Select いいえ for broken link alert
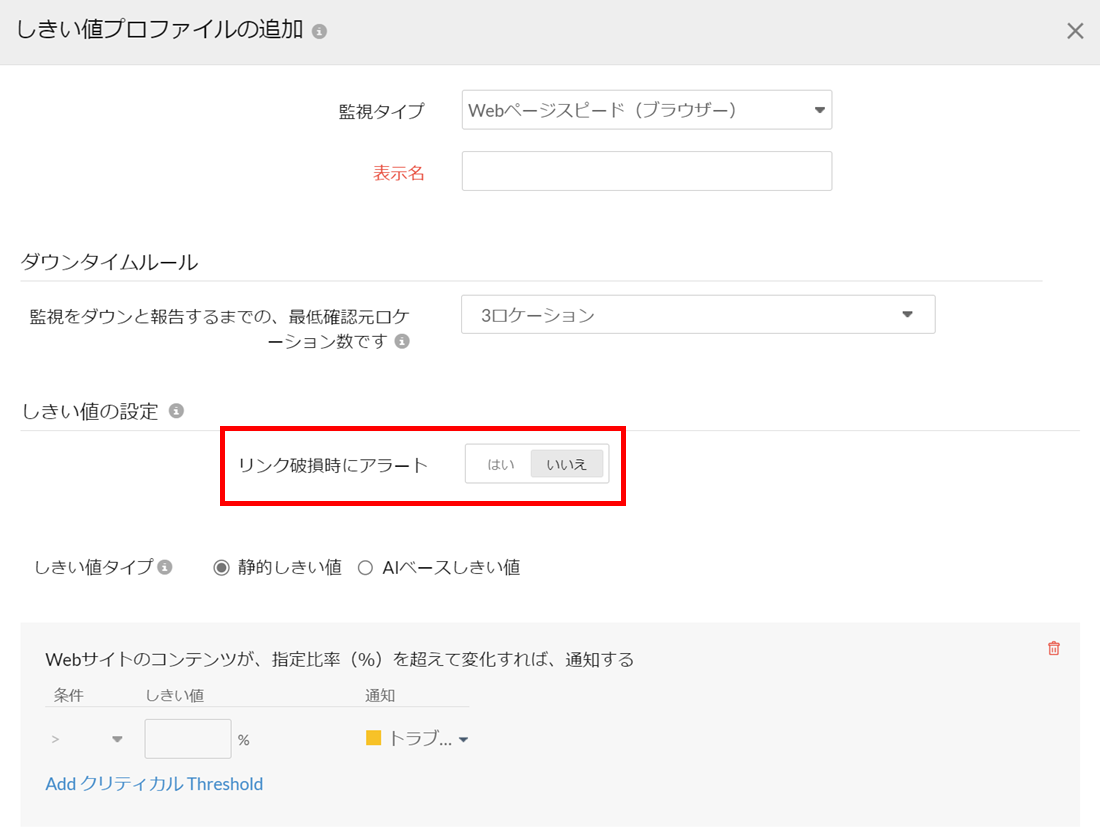1100x837 pixels. click(567, 464)
